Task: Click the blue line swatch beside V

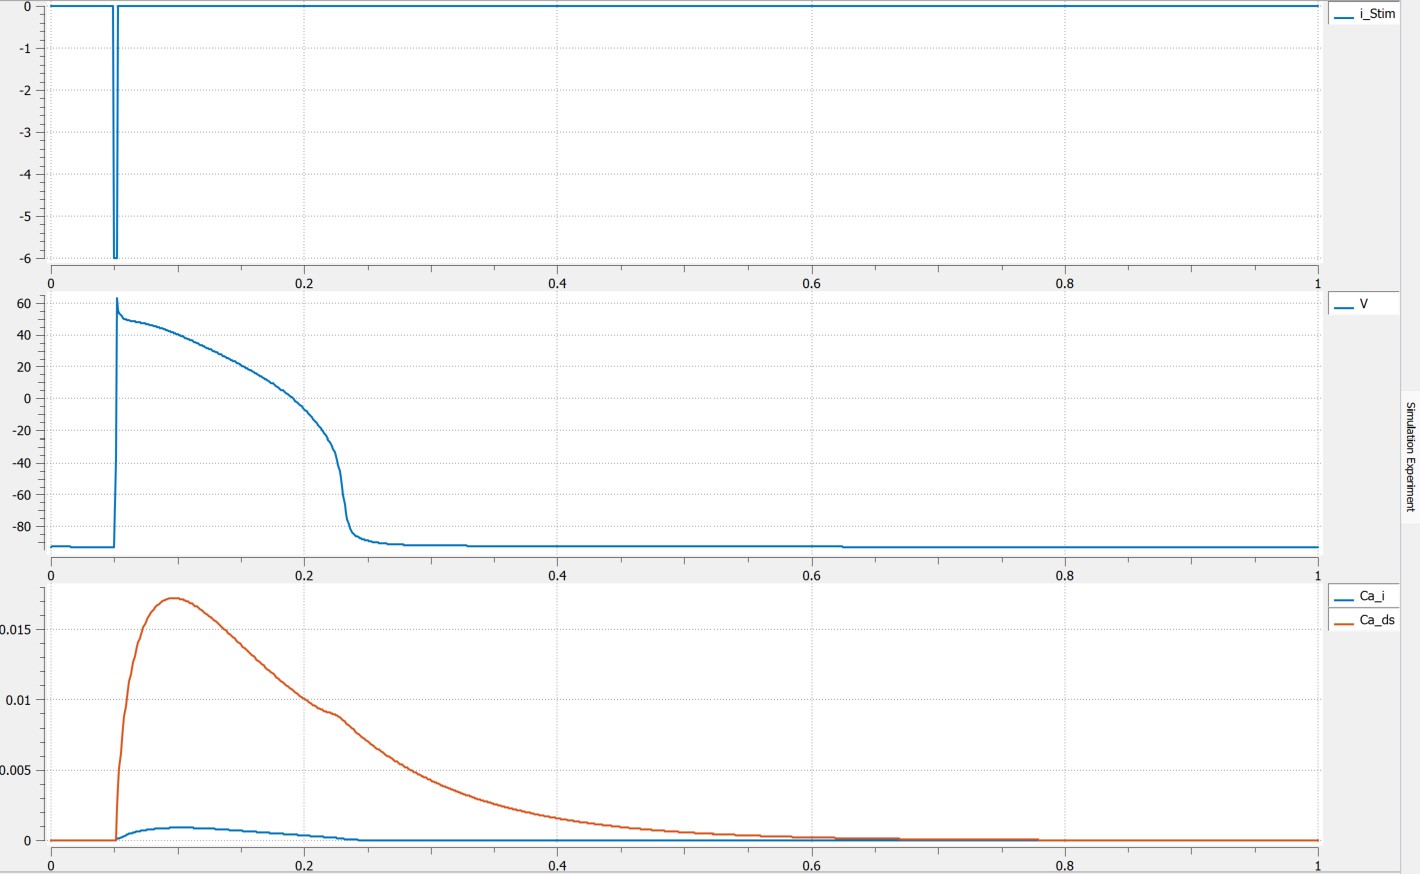Action: click(x=1344, y=305)
